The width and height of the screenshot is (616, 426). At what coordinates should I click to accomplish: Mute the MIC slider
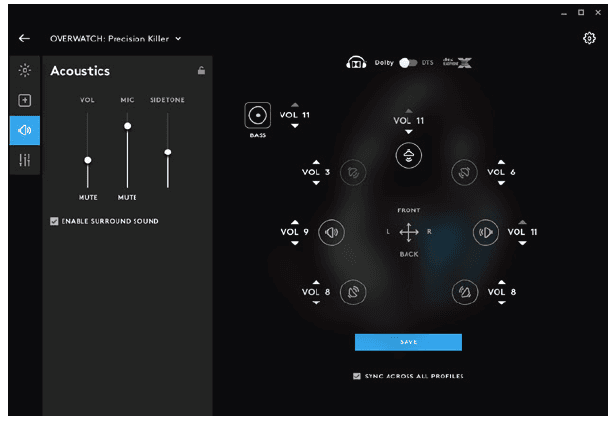point(127,197)
